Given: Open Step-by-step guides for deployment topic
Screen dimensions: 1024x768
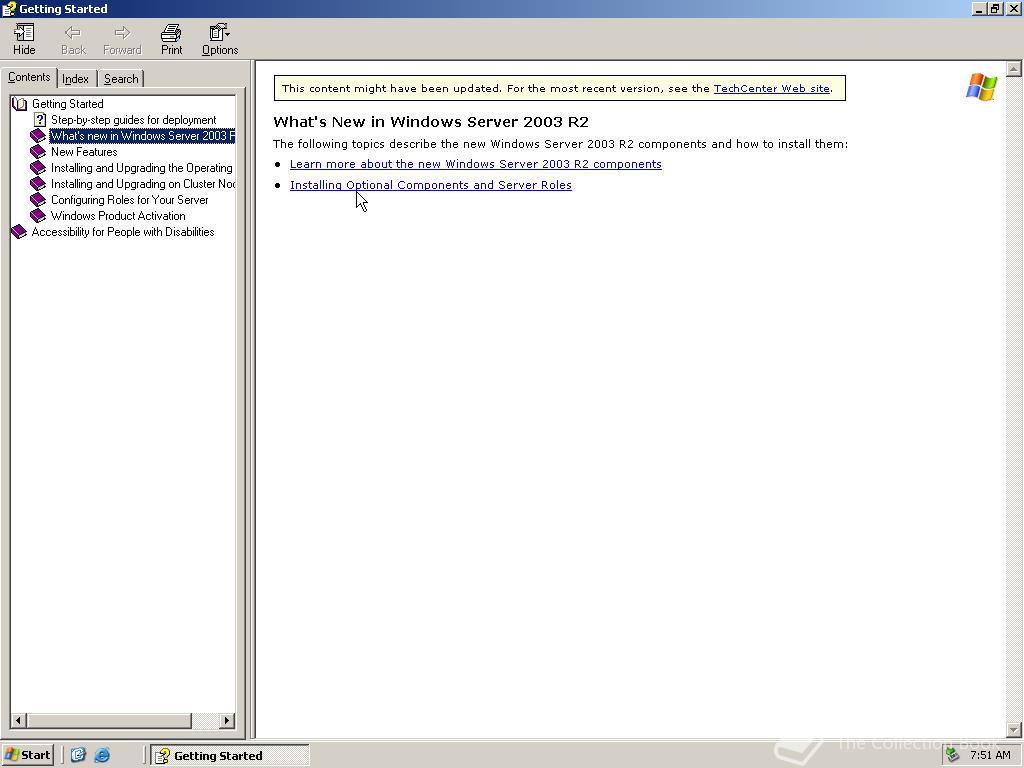Looking at the screenshot, I should [133, 120].
